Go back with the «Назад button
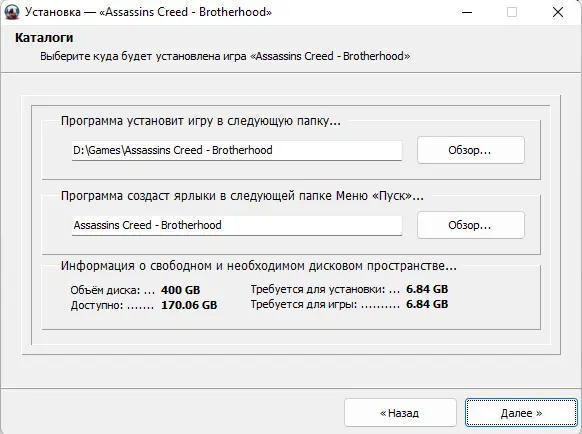The image size is (582, 434). coord(400,413)
